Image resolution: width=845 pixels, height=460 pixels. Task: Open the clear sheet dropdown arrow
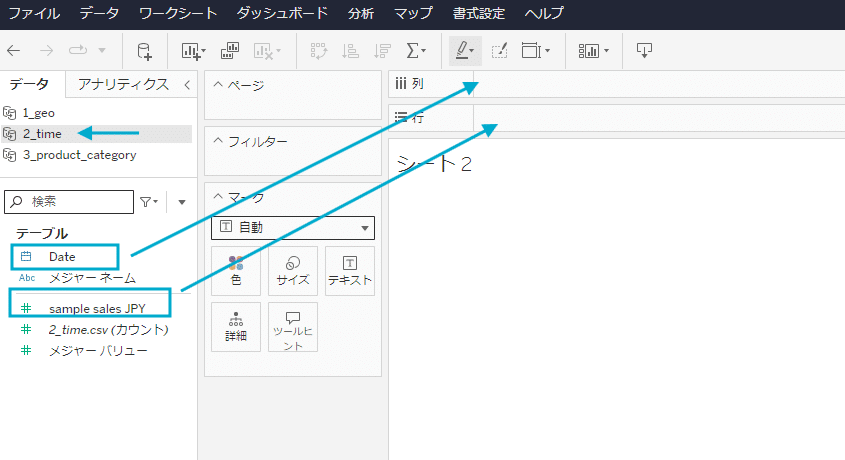click(x=278, y=51)
